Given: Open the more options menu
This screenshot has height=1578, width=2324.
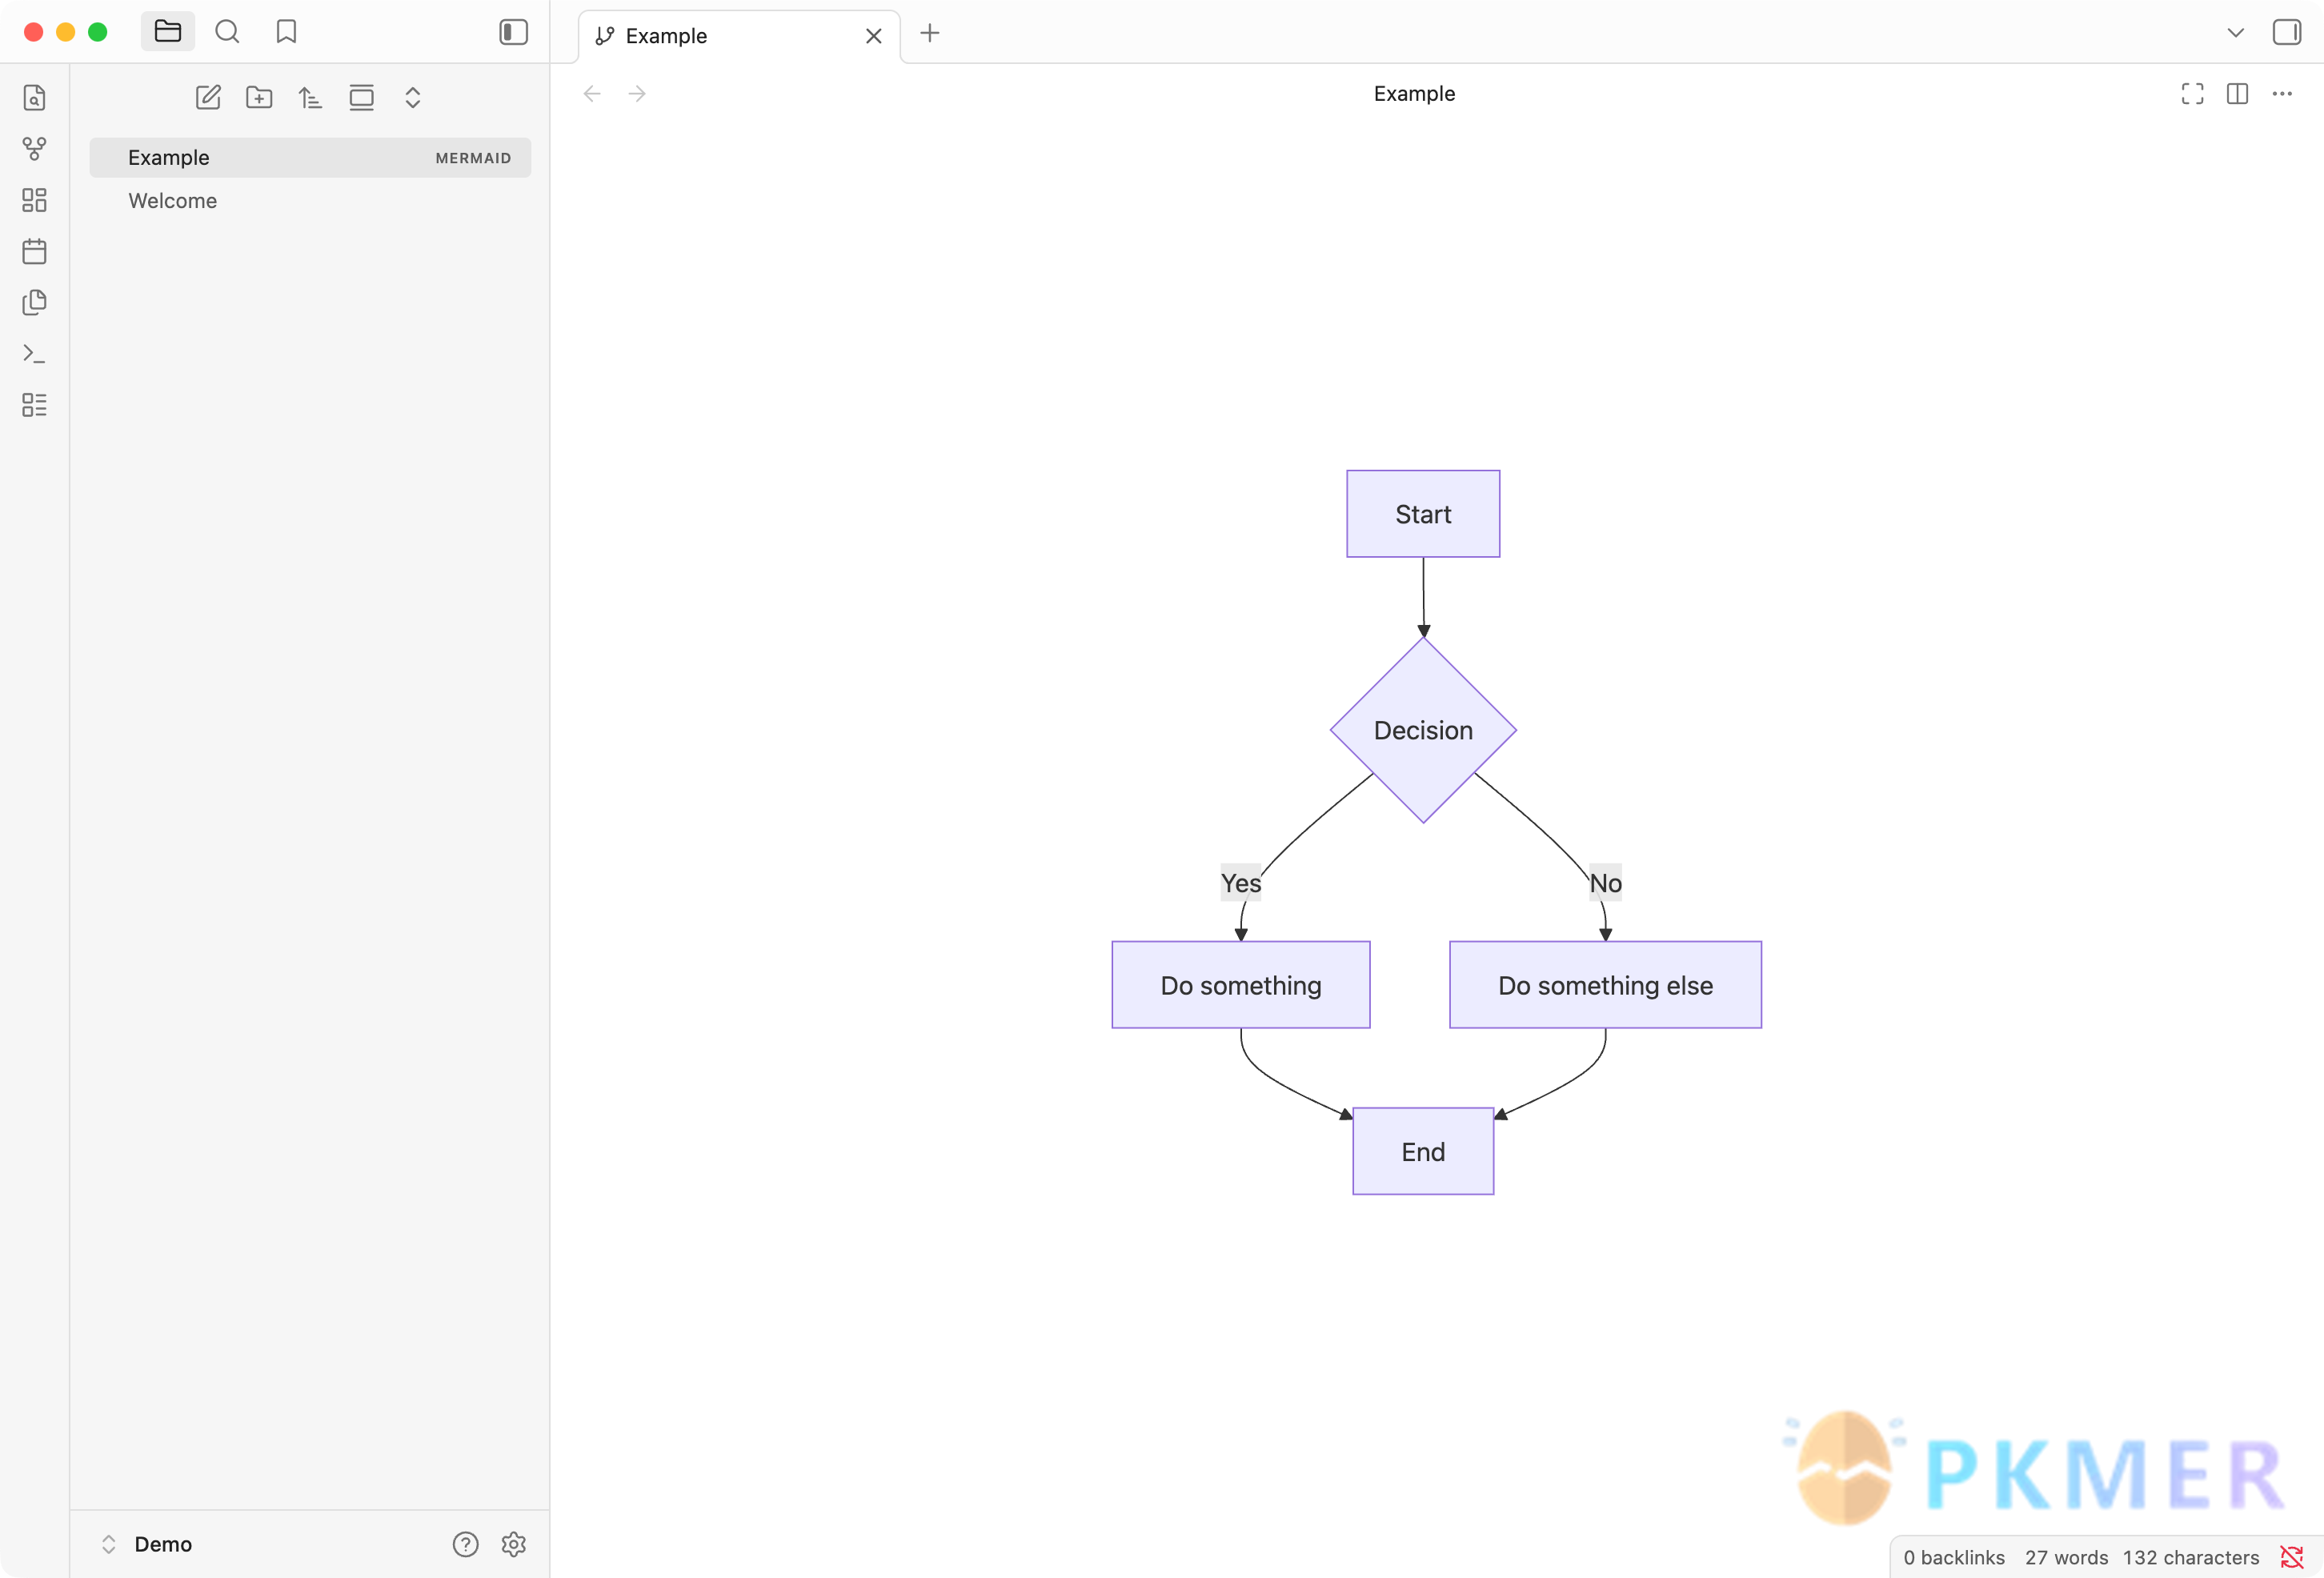Looking at the screenshot, I should pyautogui.click(x=2282, y=94).
